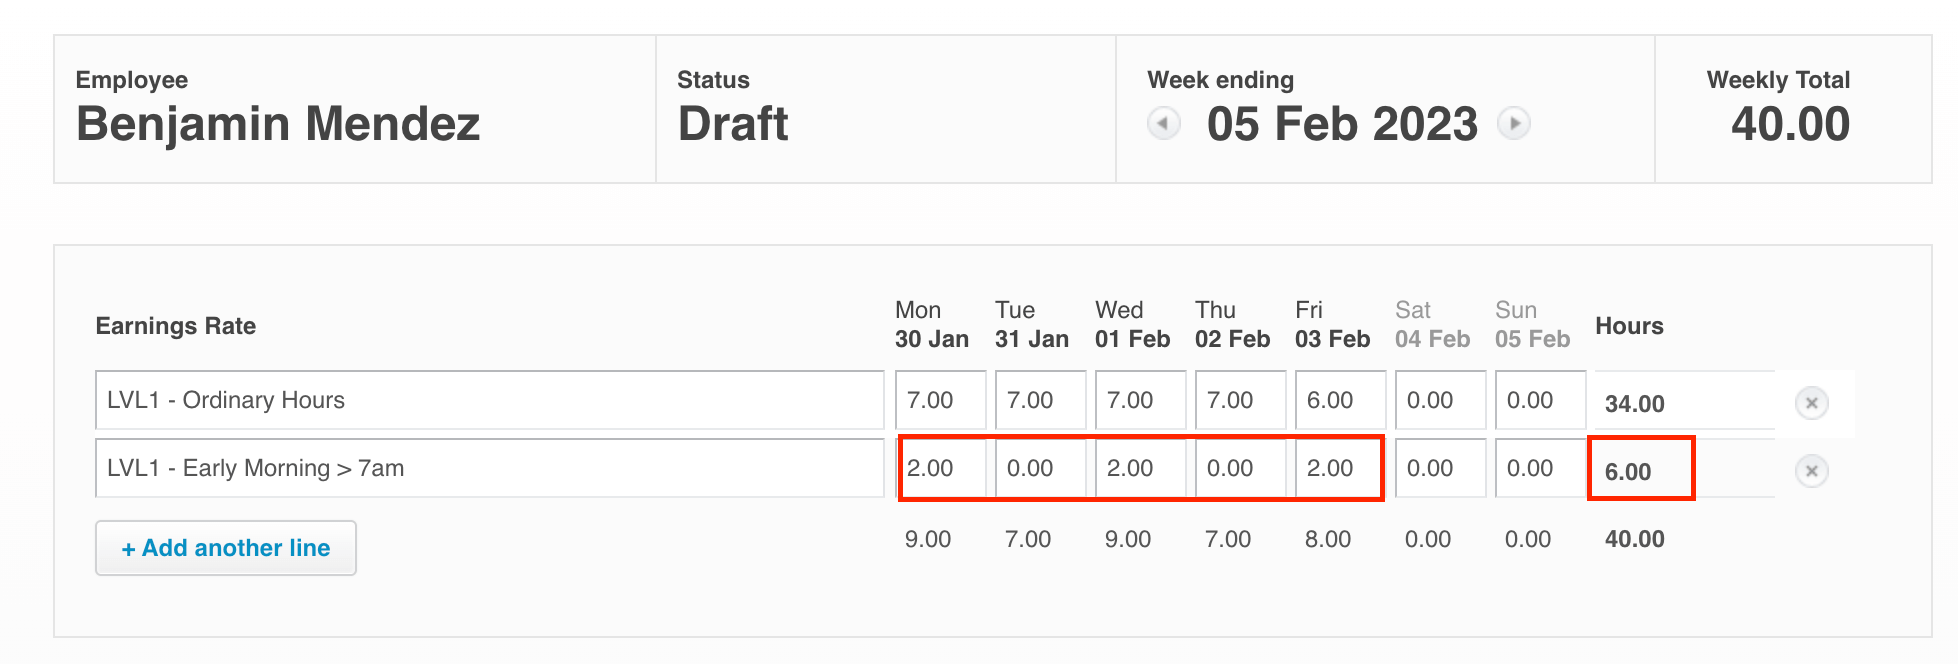Click Add another line

tap(225, 547)
